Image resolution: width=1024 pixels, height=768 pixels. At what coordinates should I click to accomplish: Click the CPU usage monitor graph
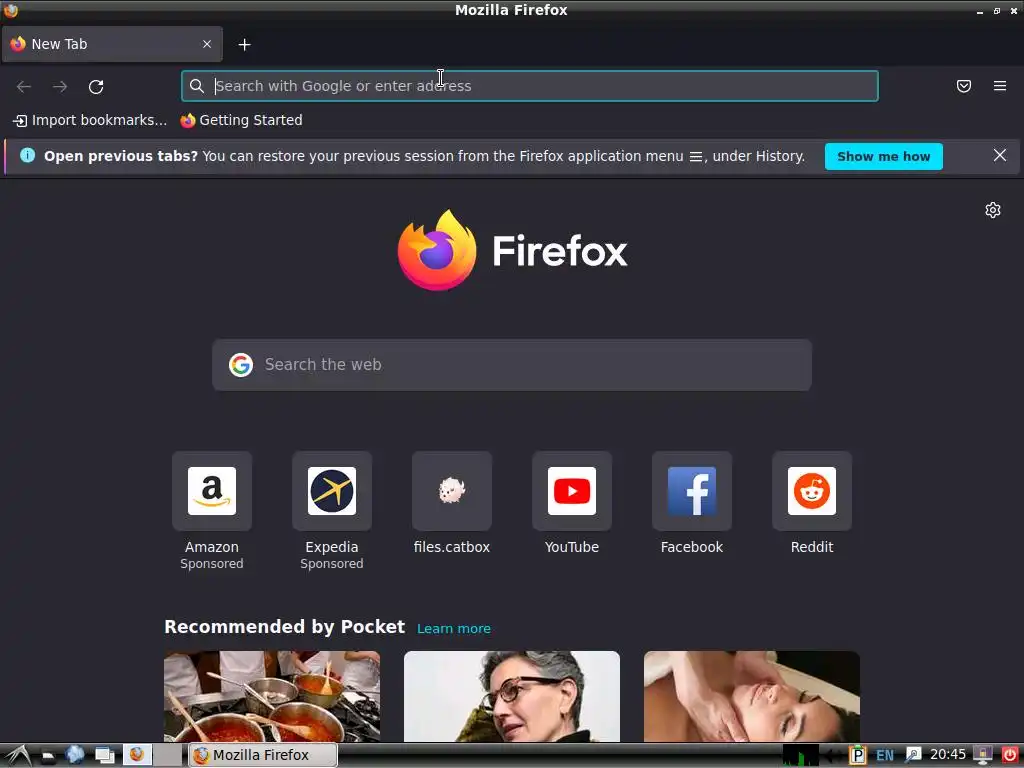coord(800,755)
